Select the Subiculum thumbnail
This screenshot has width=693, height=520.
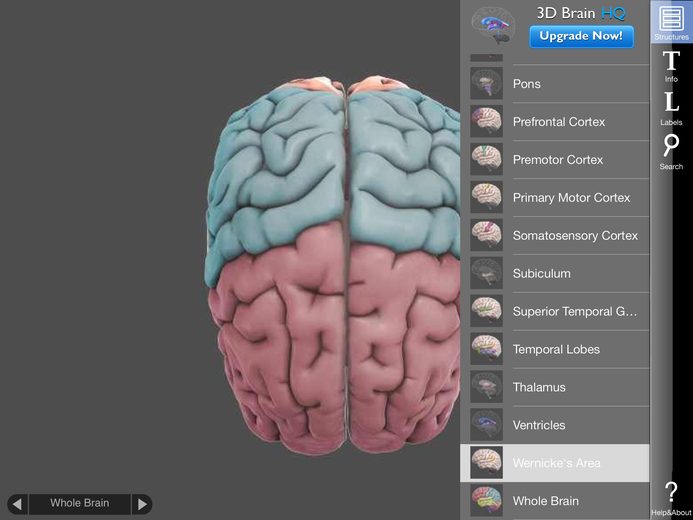pyautogui.click(x=486, y=273)
